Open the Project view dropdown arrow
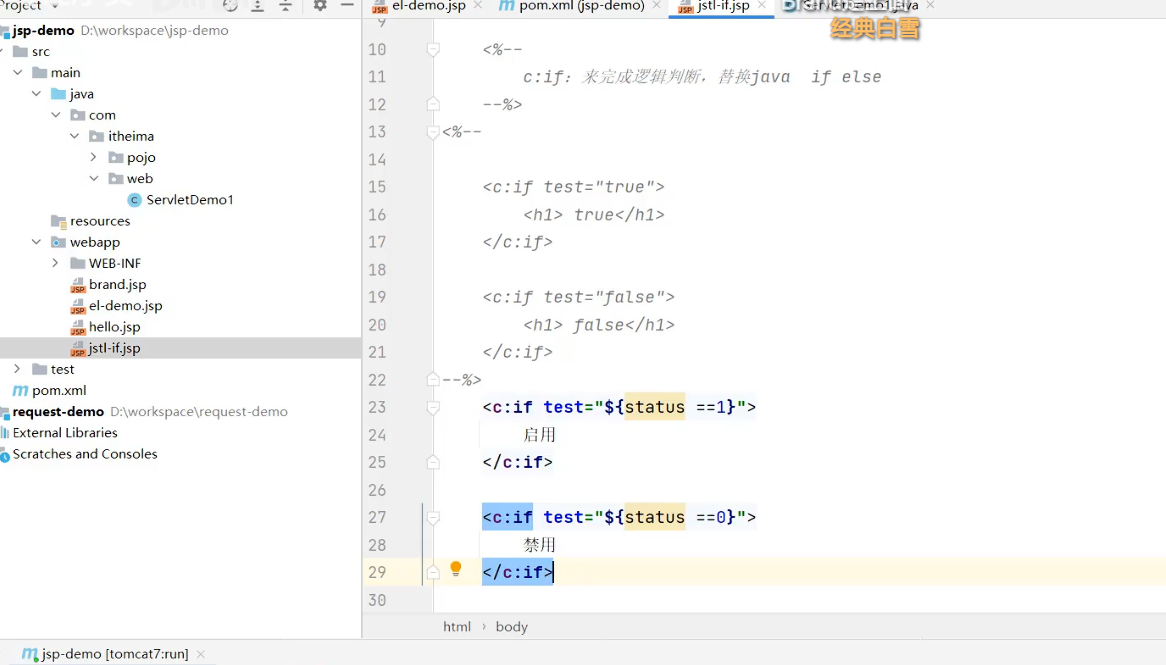 54,5
